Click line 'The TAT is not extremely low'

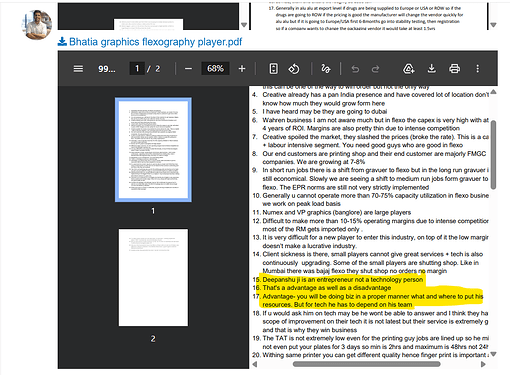pyautogui.click(x=376, y=338)
